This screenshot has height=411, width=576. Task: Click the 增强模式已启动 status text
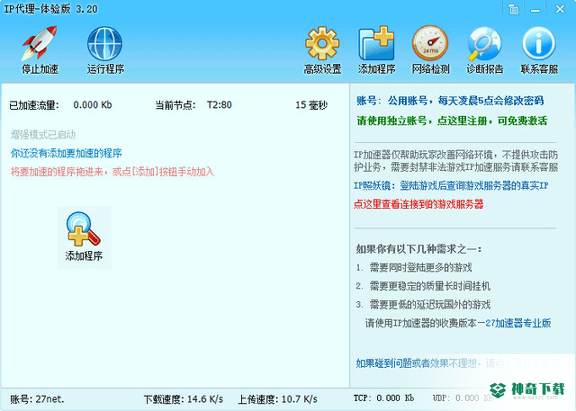43,135
